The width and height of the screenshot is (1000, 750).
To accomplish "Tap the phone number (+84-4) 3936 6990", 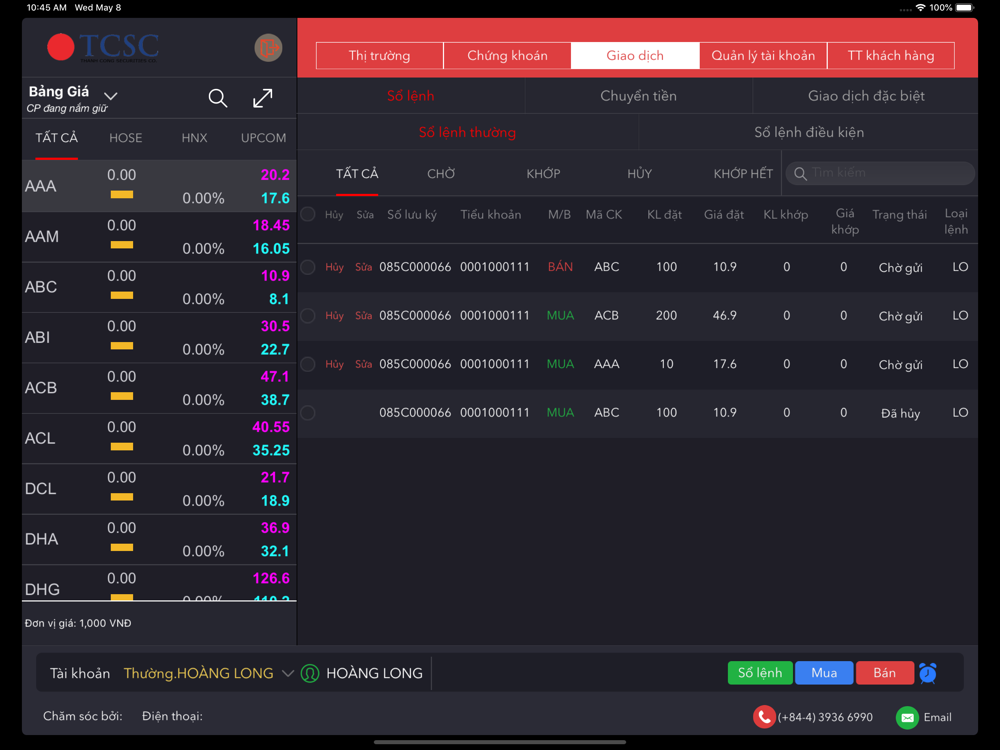I will pyautogui.click(x=825, y=717).
